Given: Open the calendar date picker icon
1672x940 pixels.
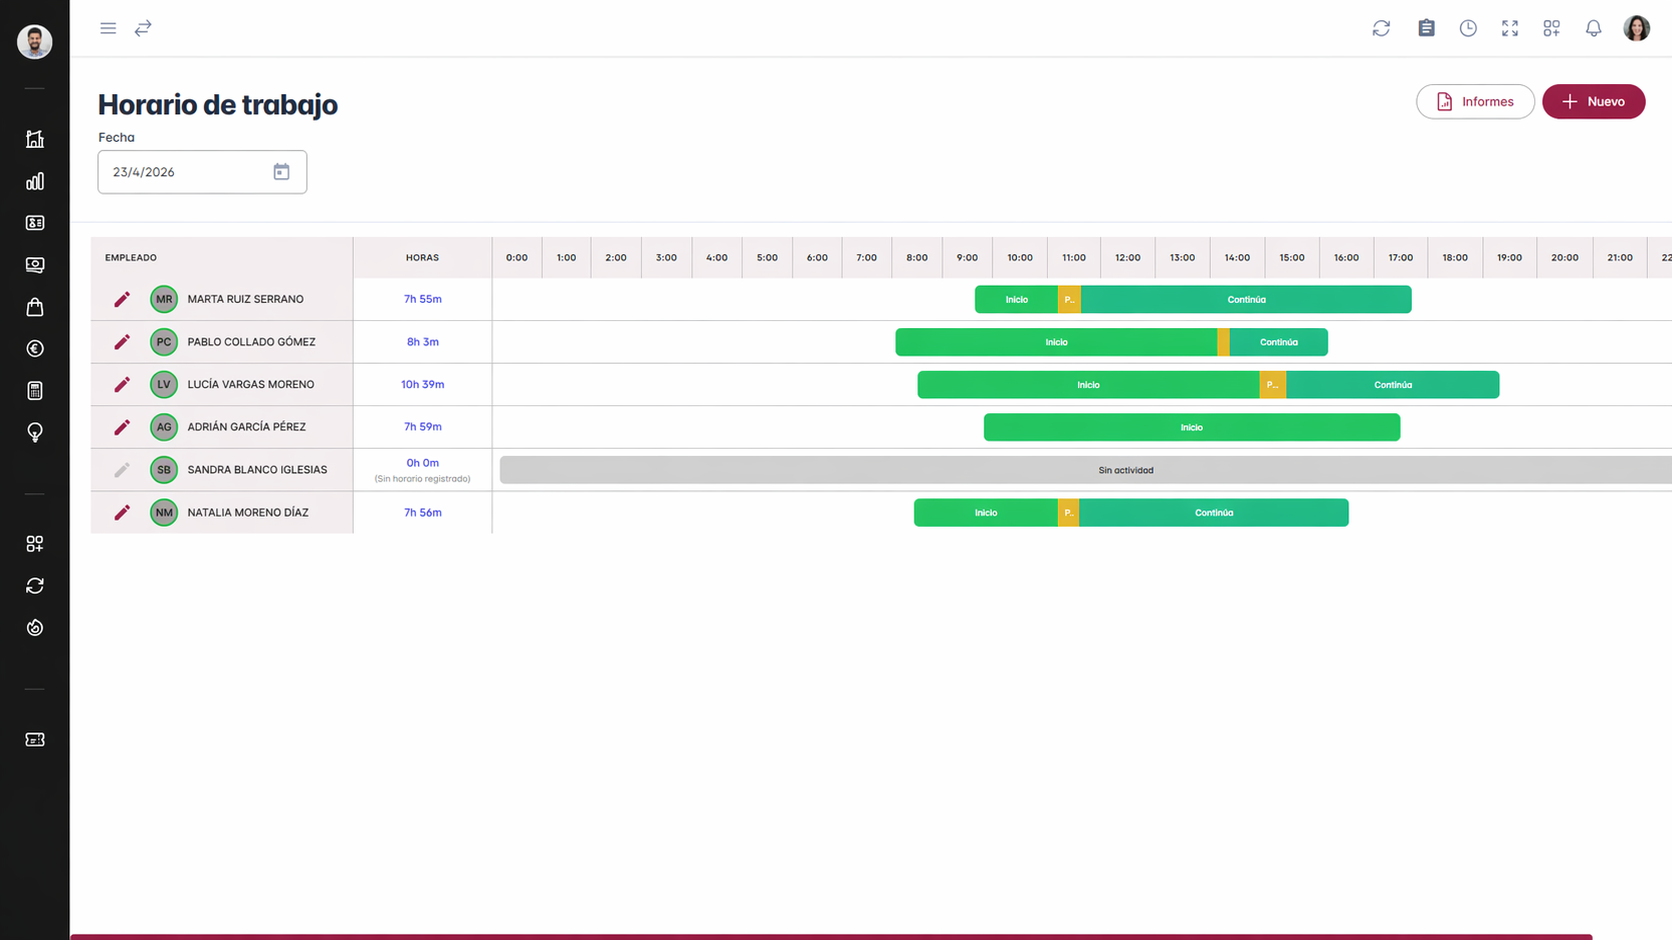Looking at the screenshot, I should pyautogui.click(x=281, y=172).
